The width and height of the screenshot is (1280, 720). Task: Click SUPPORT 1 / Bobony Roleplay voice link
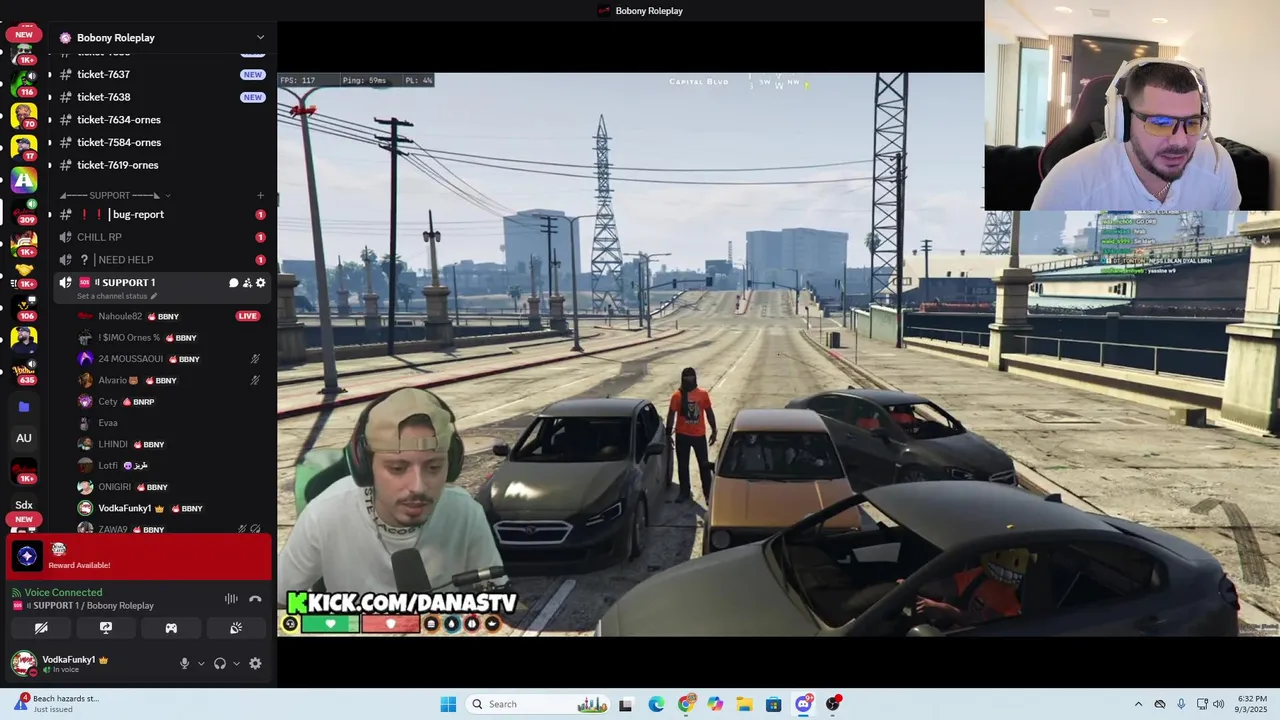89,606
